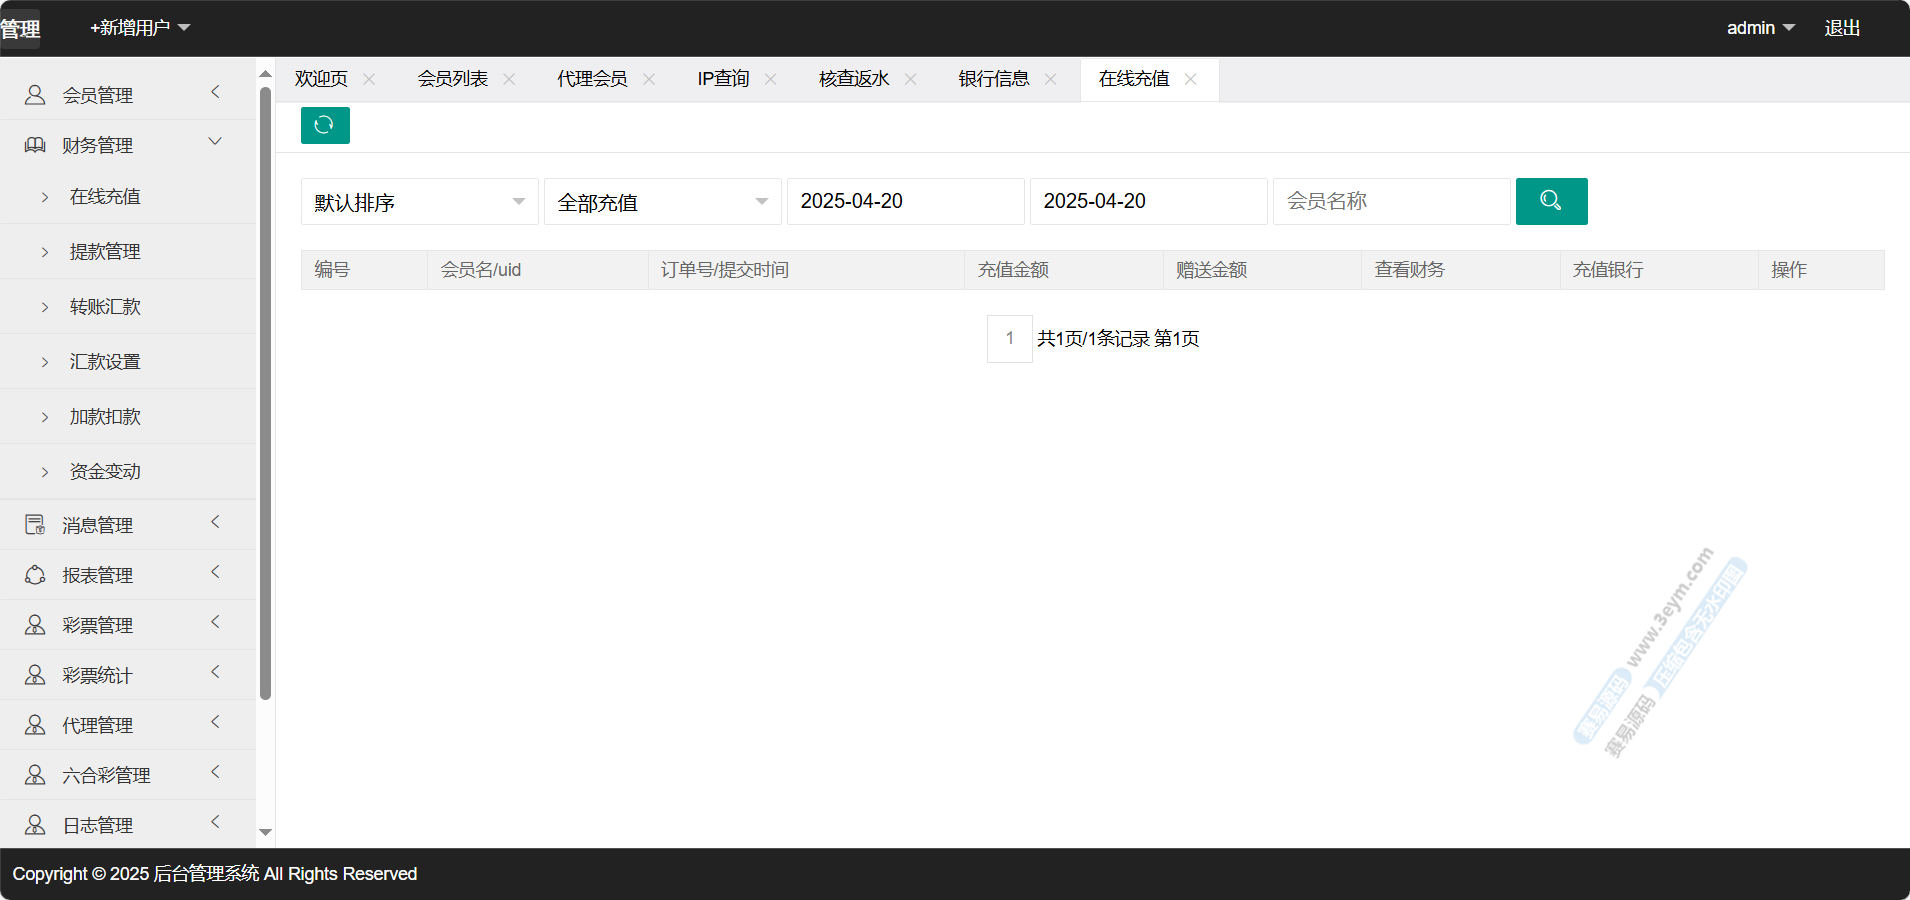Click the 退出 logout link
Image resolution: width=1910 pixels, height=900 pixels.
(x=1842, y=28)
